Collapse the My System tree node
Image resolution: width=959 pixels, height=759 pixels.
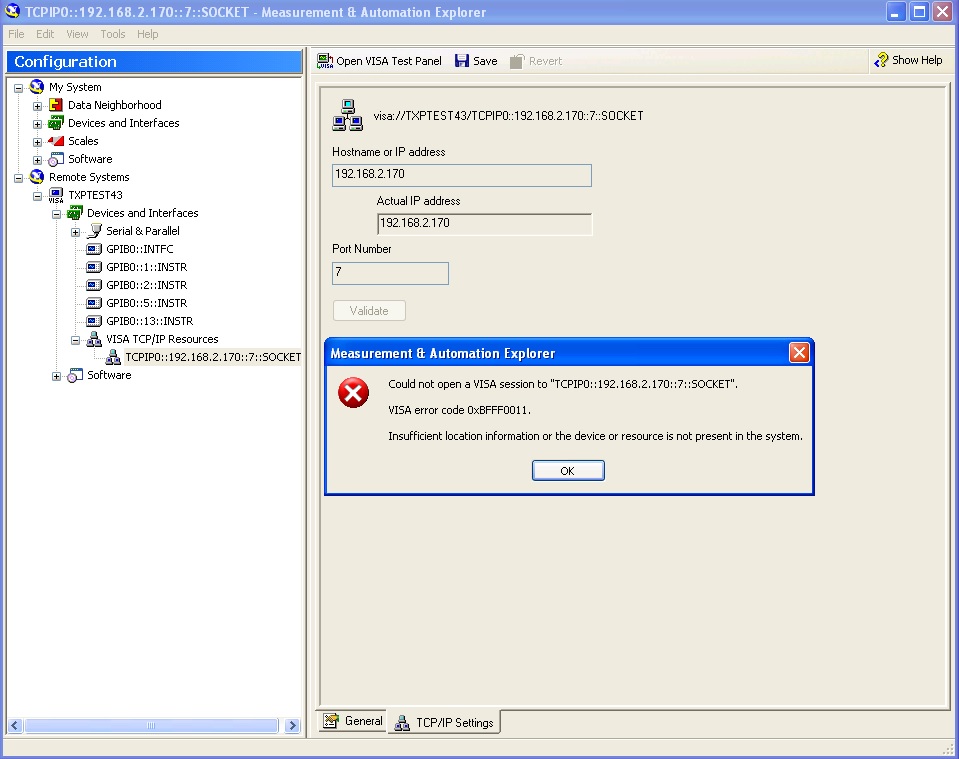click(x=18, y=88)
